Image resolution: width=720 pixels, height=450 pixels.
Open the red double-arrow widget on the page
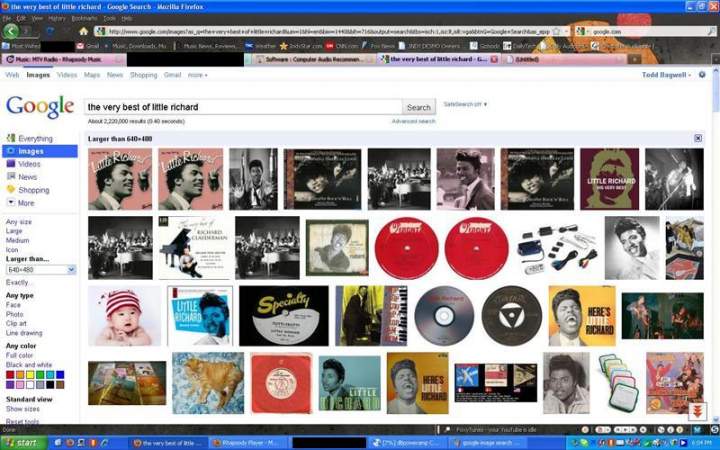click(x=697, y=412)
